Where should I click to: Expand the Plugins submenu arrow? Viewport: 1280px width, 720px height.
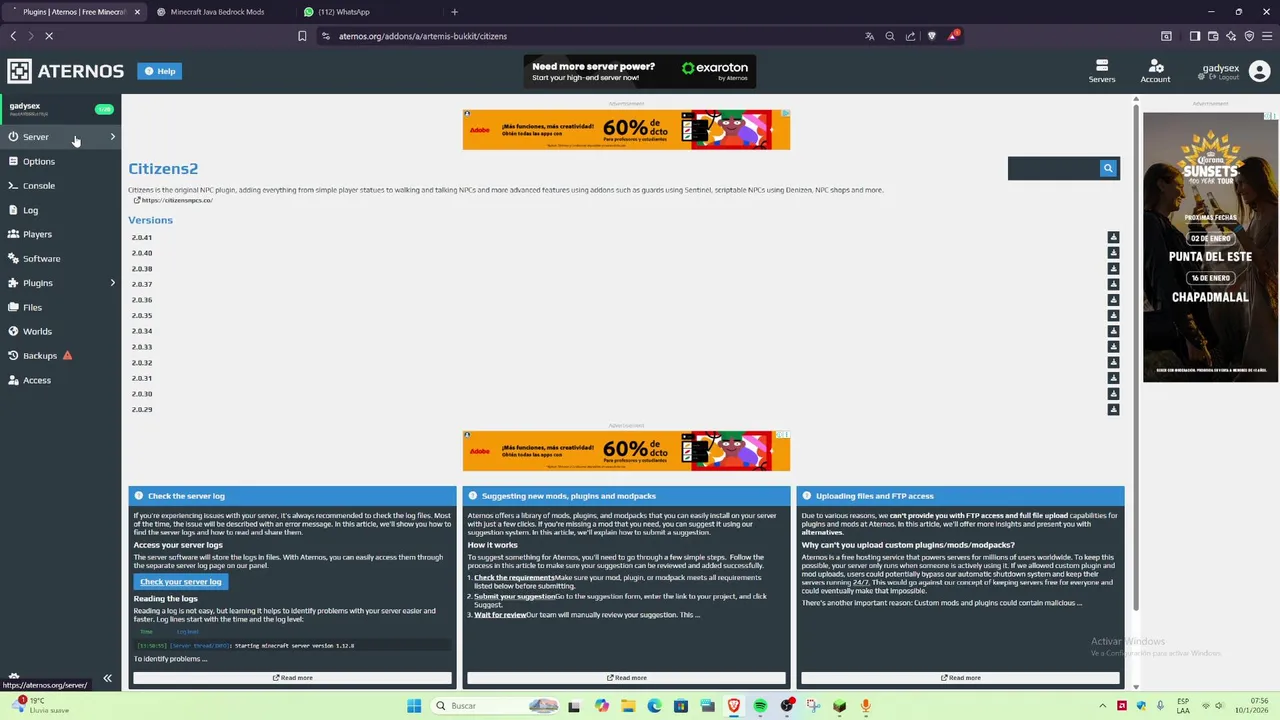click(112, 283)
